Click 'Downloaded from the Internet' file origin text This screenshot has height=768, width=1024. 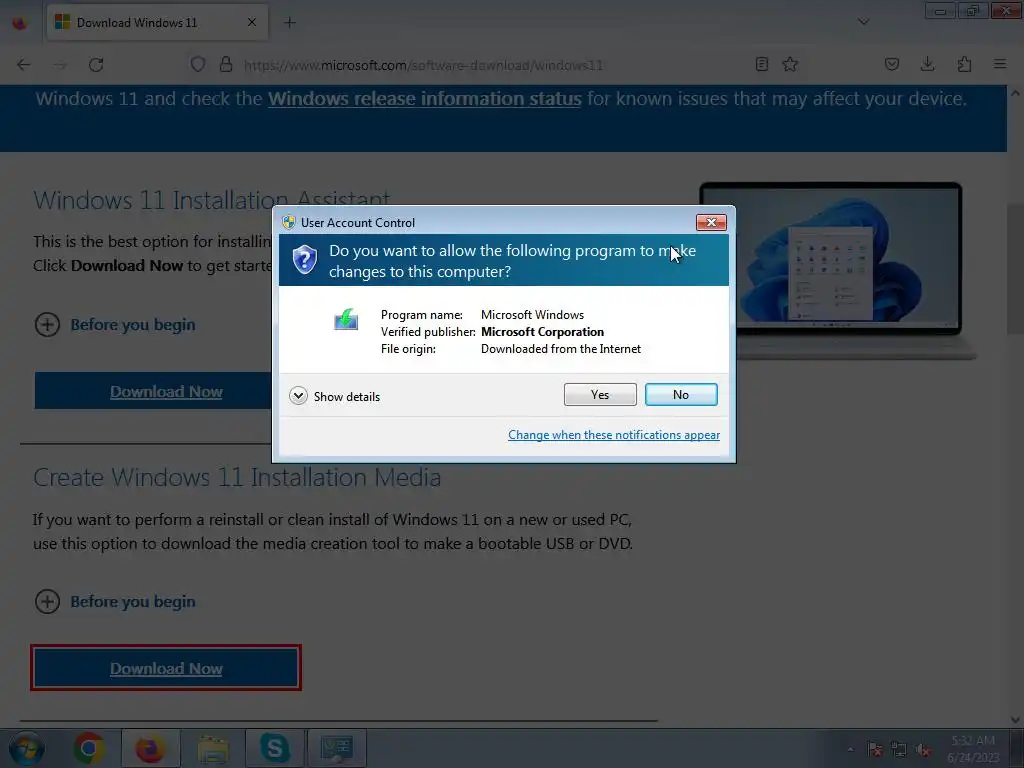[x=561, y=349]
